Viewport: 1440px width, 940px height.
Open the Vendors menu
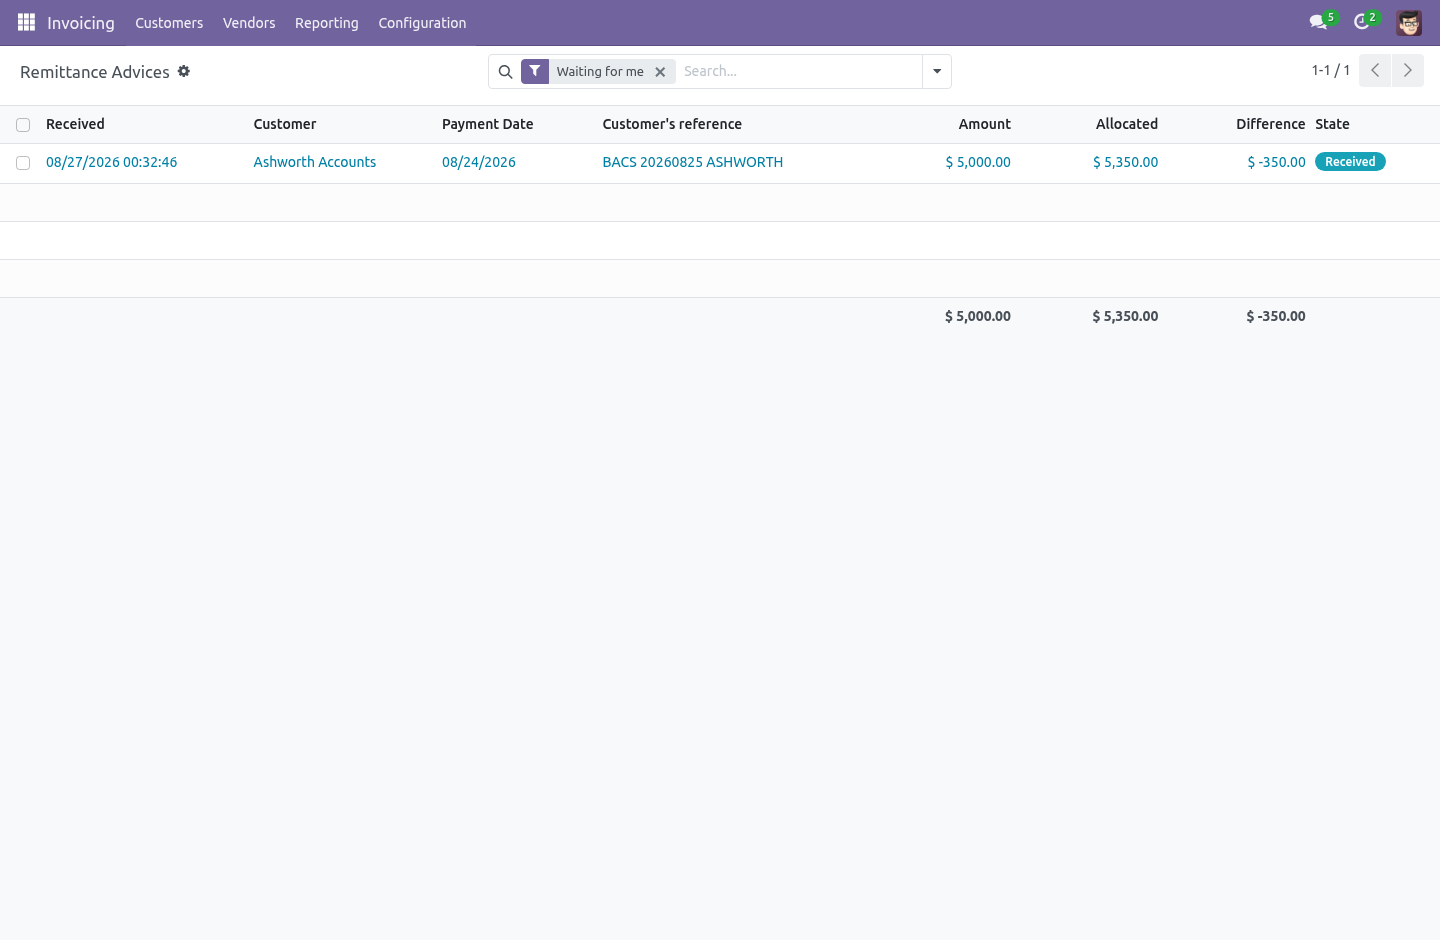(x=249, y=23)
